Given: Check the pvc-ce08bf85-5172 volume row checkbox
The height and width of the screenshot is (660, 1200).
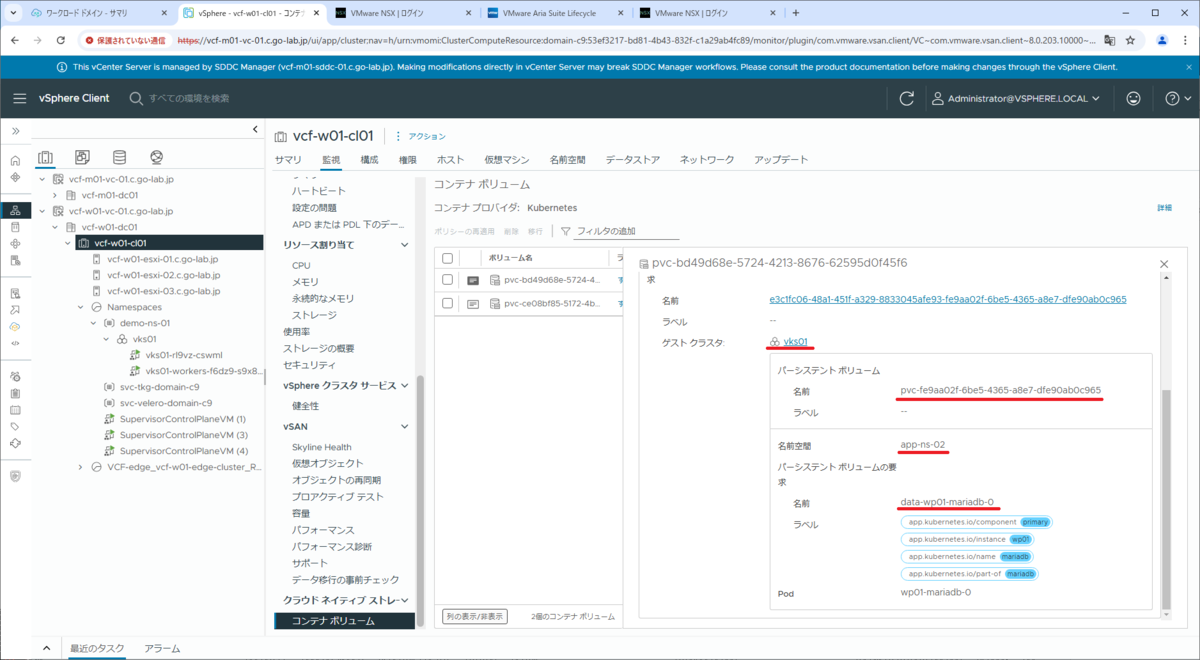Looking at the screenshot, I should coord(448,304).
